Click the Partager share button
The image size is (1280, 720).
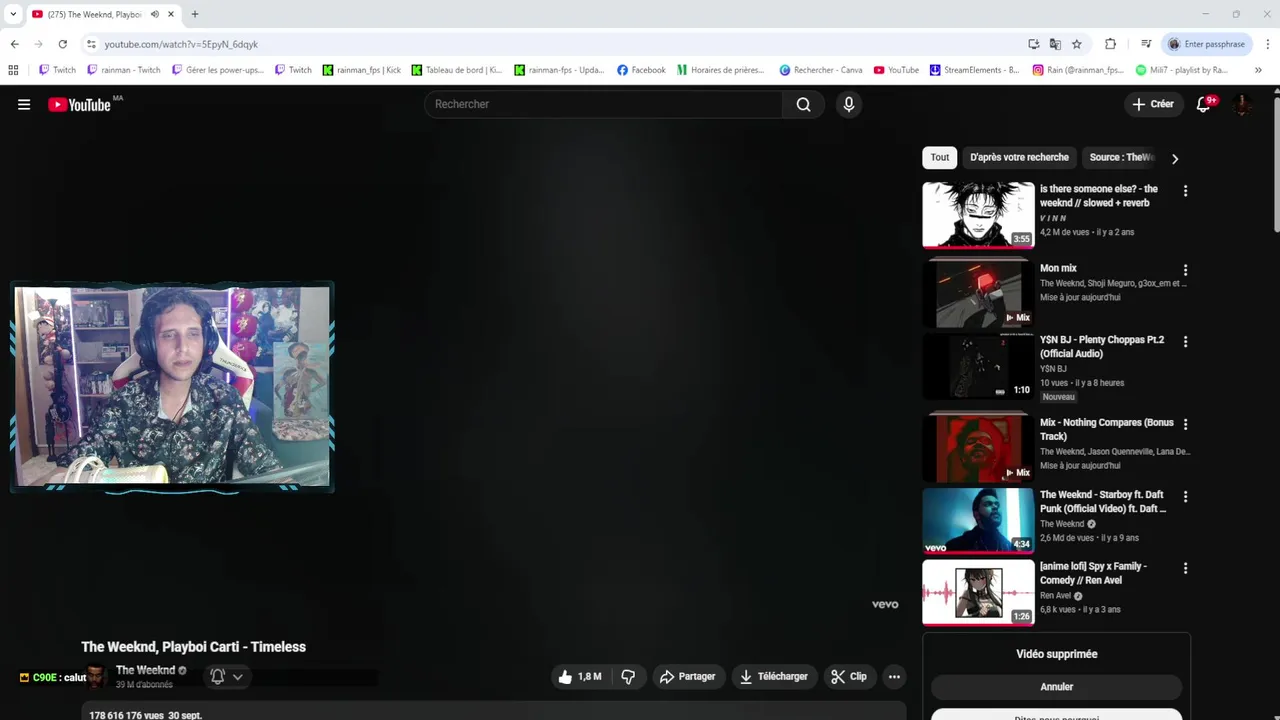[x=687, y=677]
